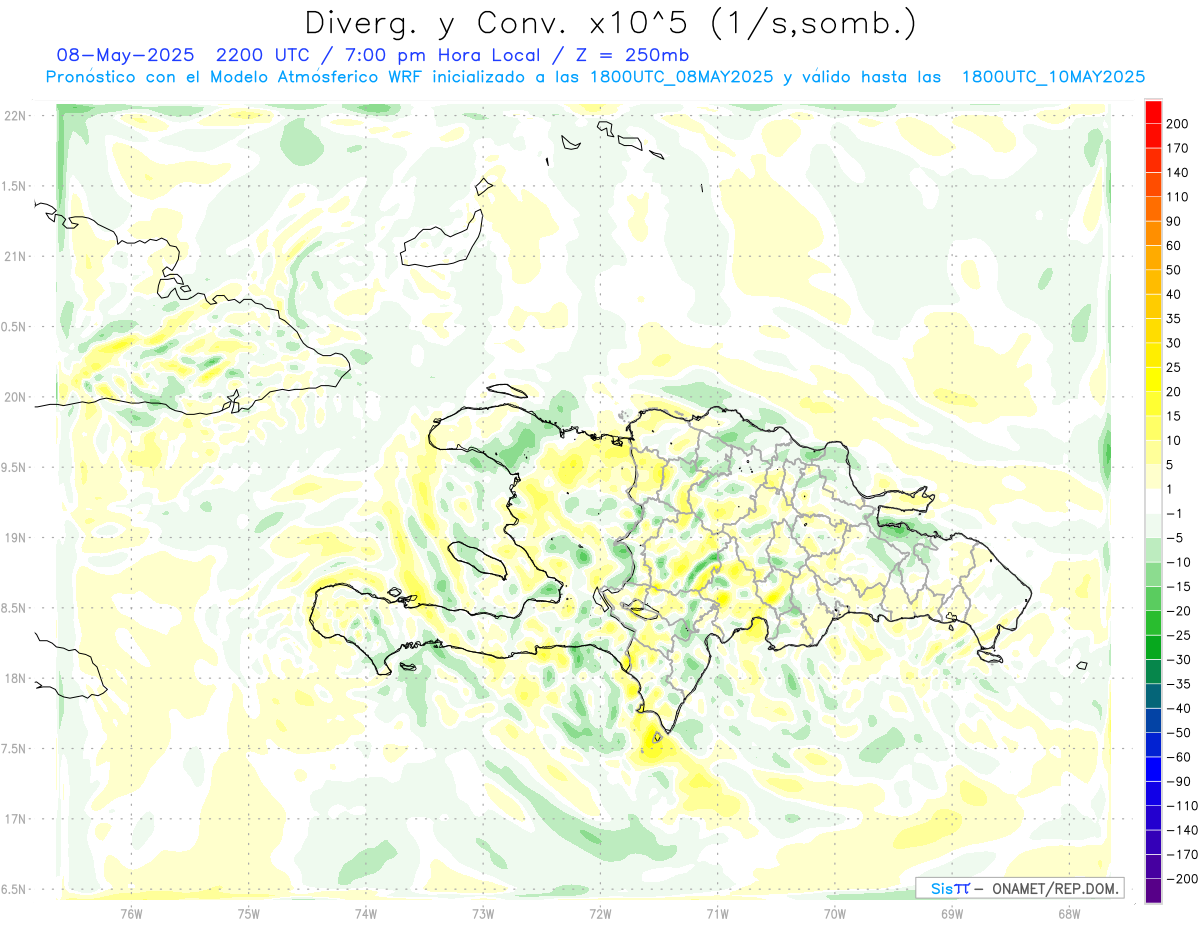Click the "-110" color bar label
1200x927 pixels.
[1180, 806]
